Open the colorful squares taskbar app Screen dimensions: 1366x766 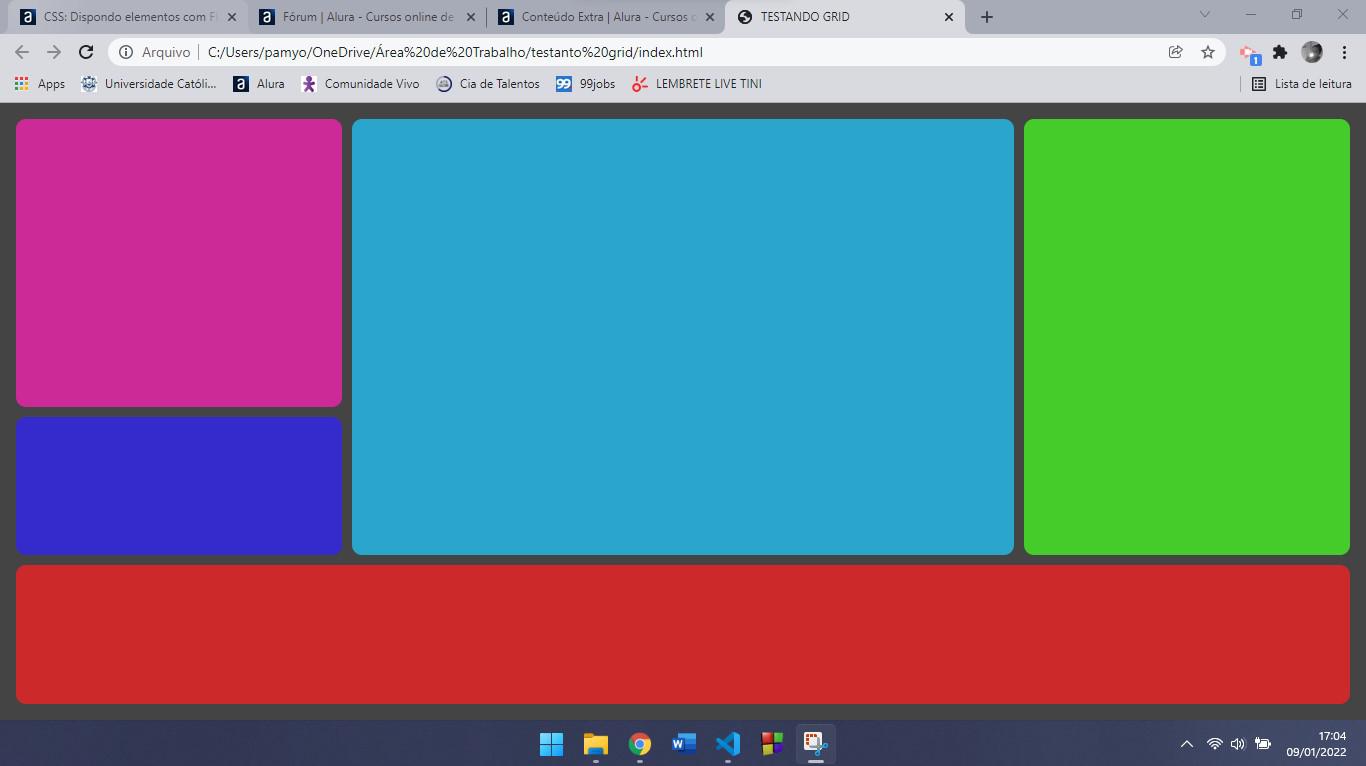(x=772, y=744)
